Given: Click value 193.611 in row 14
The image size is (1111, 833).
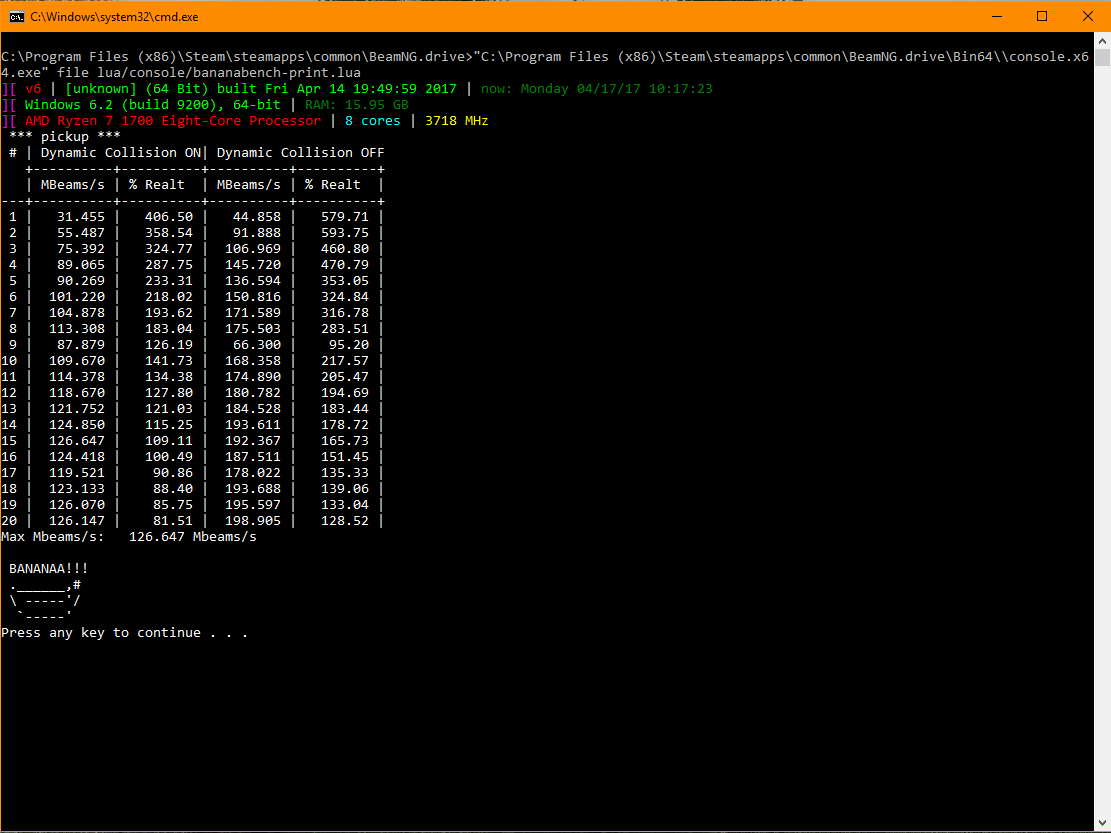Looking at the screenshot, I should [253, 425].
